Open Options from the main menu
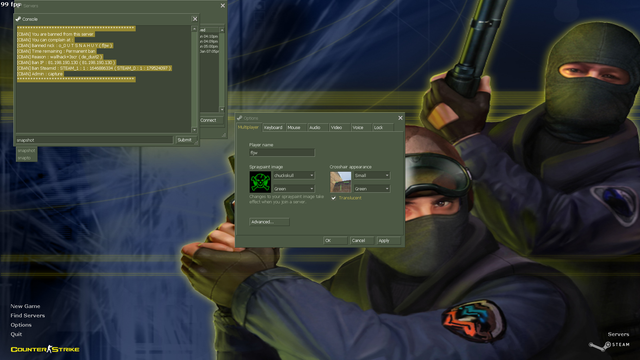Screen dimensions: 640x360 [21, 325]
